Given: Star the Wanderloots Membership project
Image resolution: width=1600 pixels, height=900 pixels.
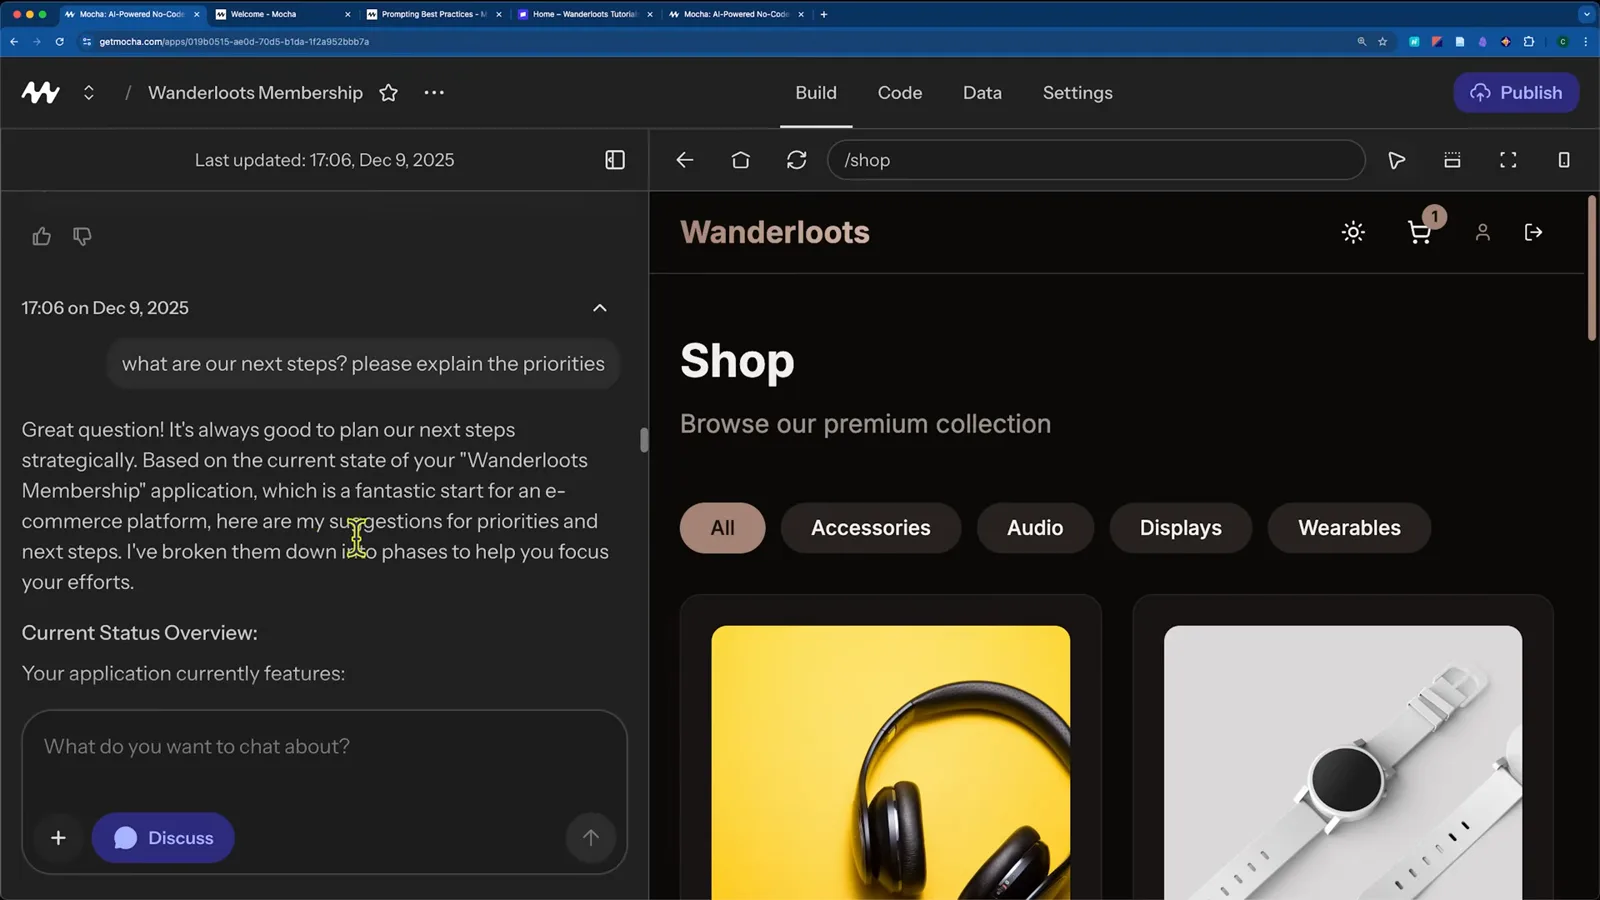Looking at the screenshot, I should [x=389, y=92].
